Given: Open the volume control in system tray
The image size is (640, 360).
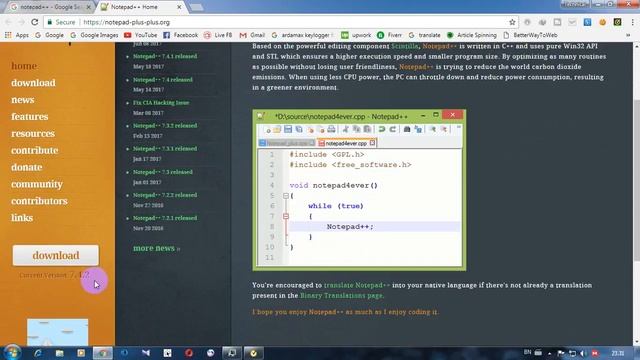Looking at the screenshot, I should click(583, 353).
